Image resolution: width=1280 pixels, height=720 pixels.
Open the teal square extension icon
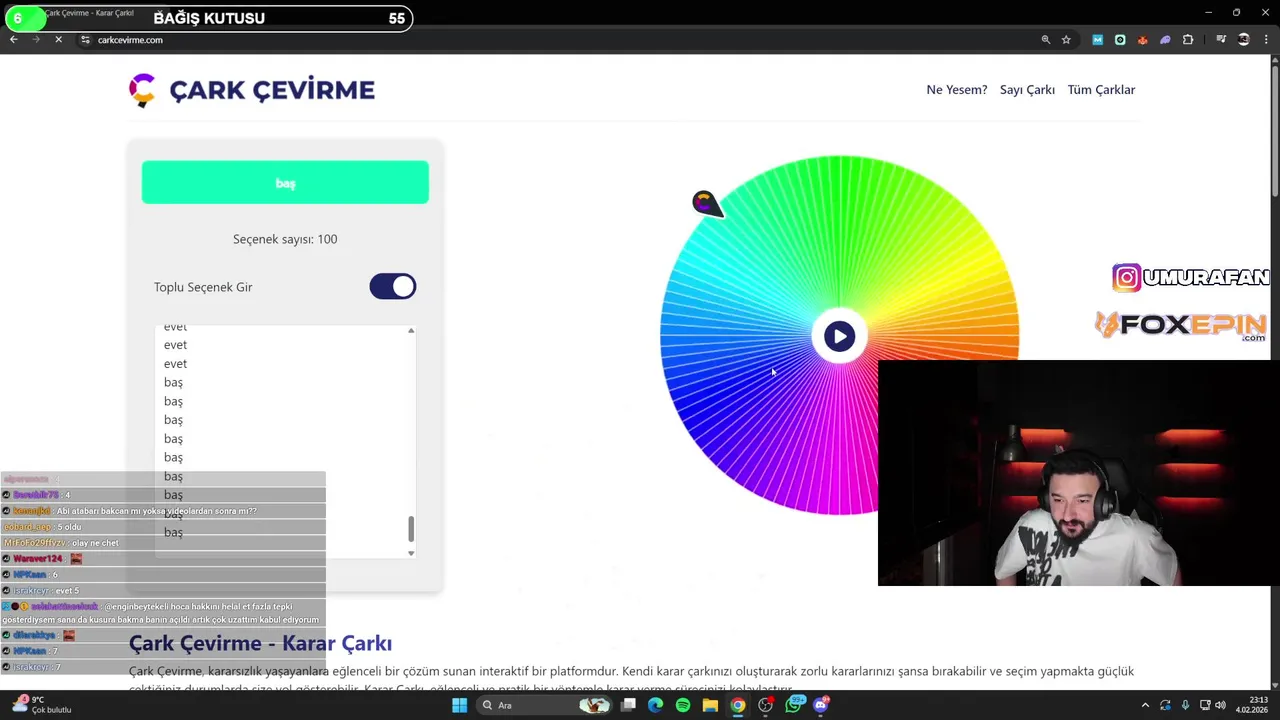(x=1120, y=40)
